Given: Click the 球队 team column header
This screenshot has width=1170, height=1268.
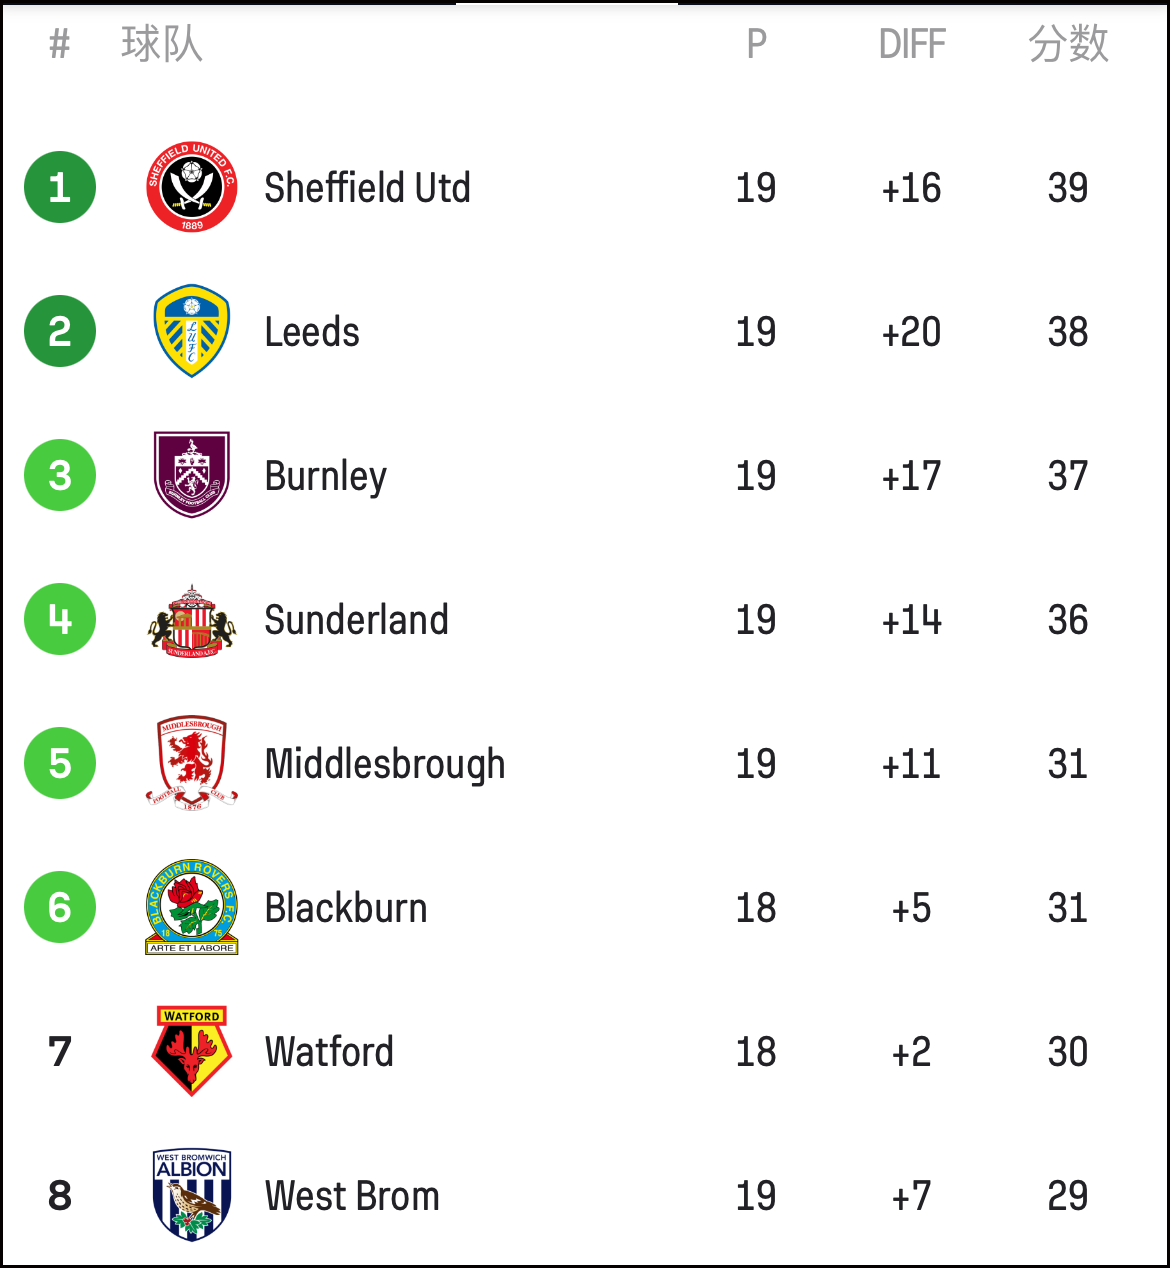Looking at the screenshot, I should (x=162, y=44).
